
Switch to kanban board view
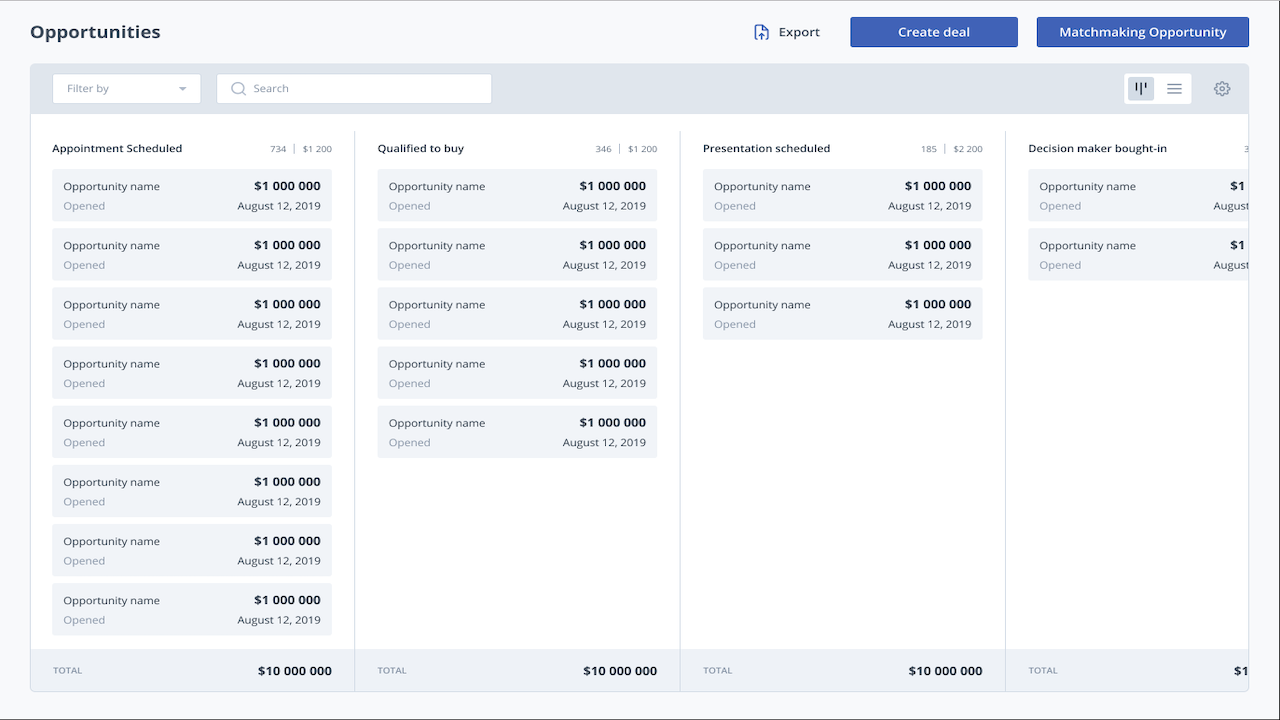click(1141, 88)
